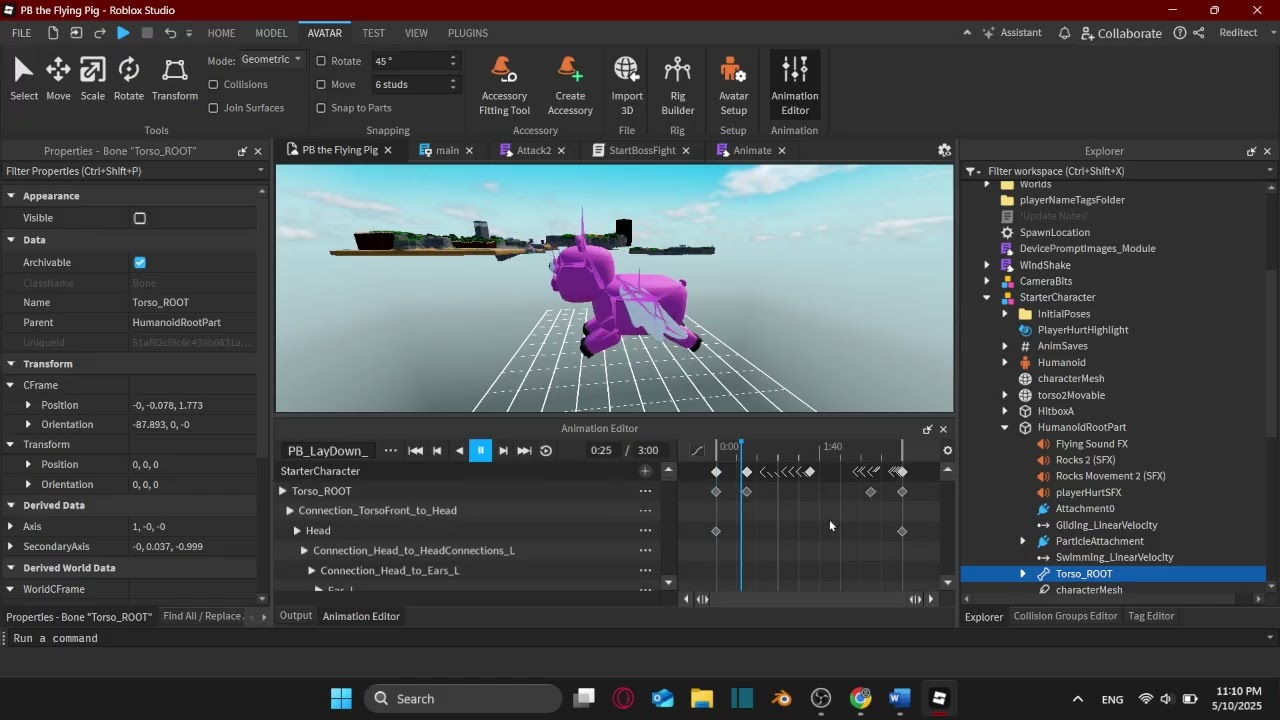Toggle animation looping
Screen dimensions: 1280x720
546,451
